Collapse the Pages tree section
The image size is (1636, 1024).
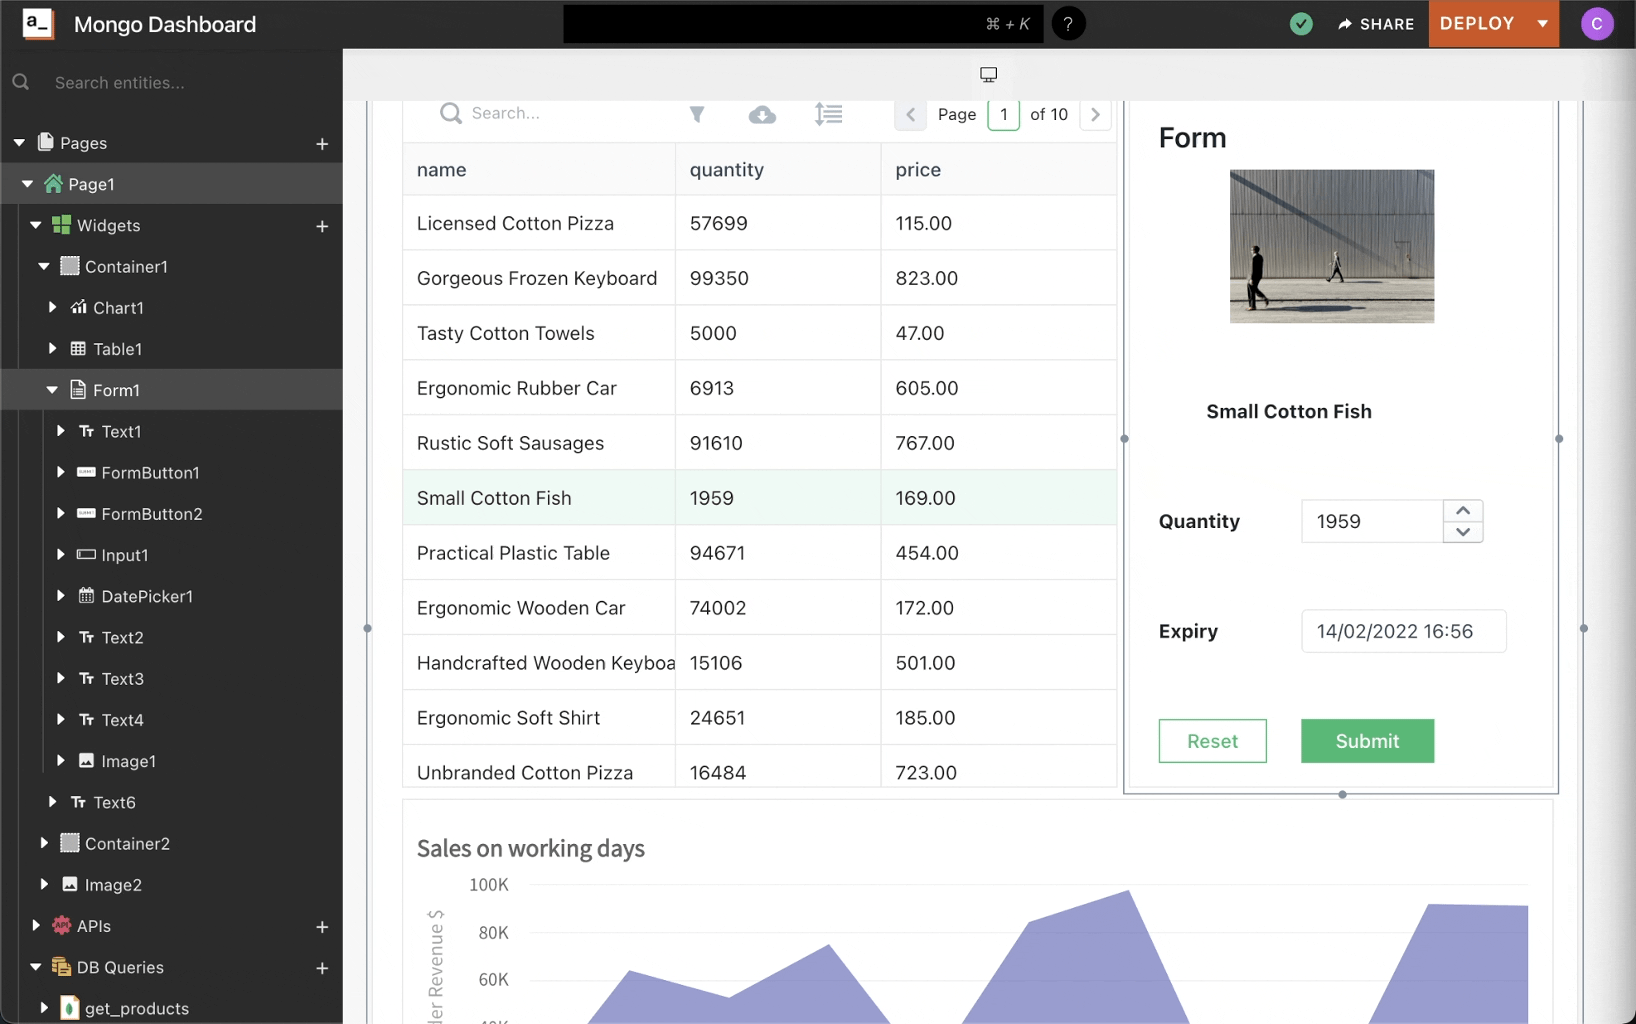tap(19, 143)
